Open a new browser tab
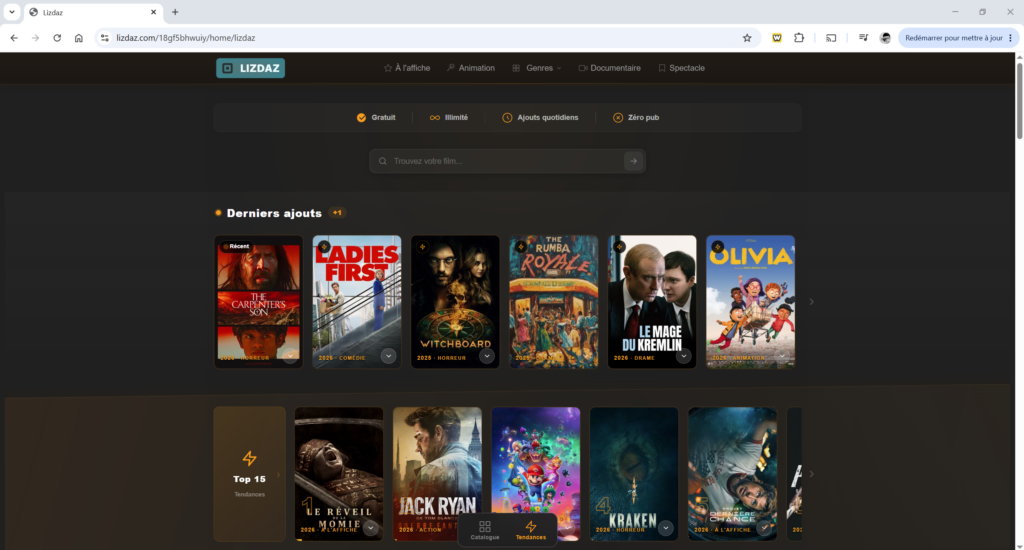Viewport: 1024px width, 550px height. tap(175, 12)
